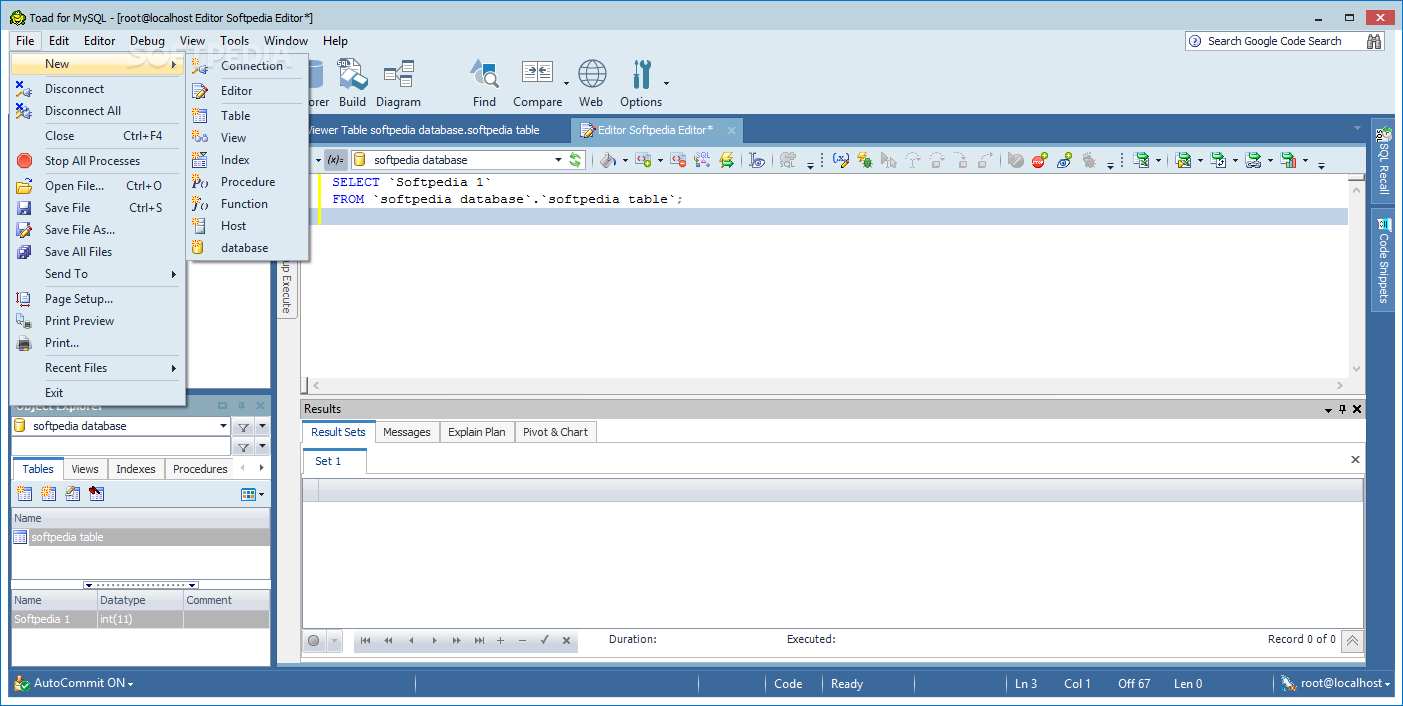Collapse results panel with double chevron
Screen dimensions: 1403x706
pos(1352,641)
